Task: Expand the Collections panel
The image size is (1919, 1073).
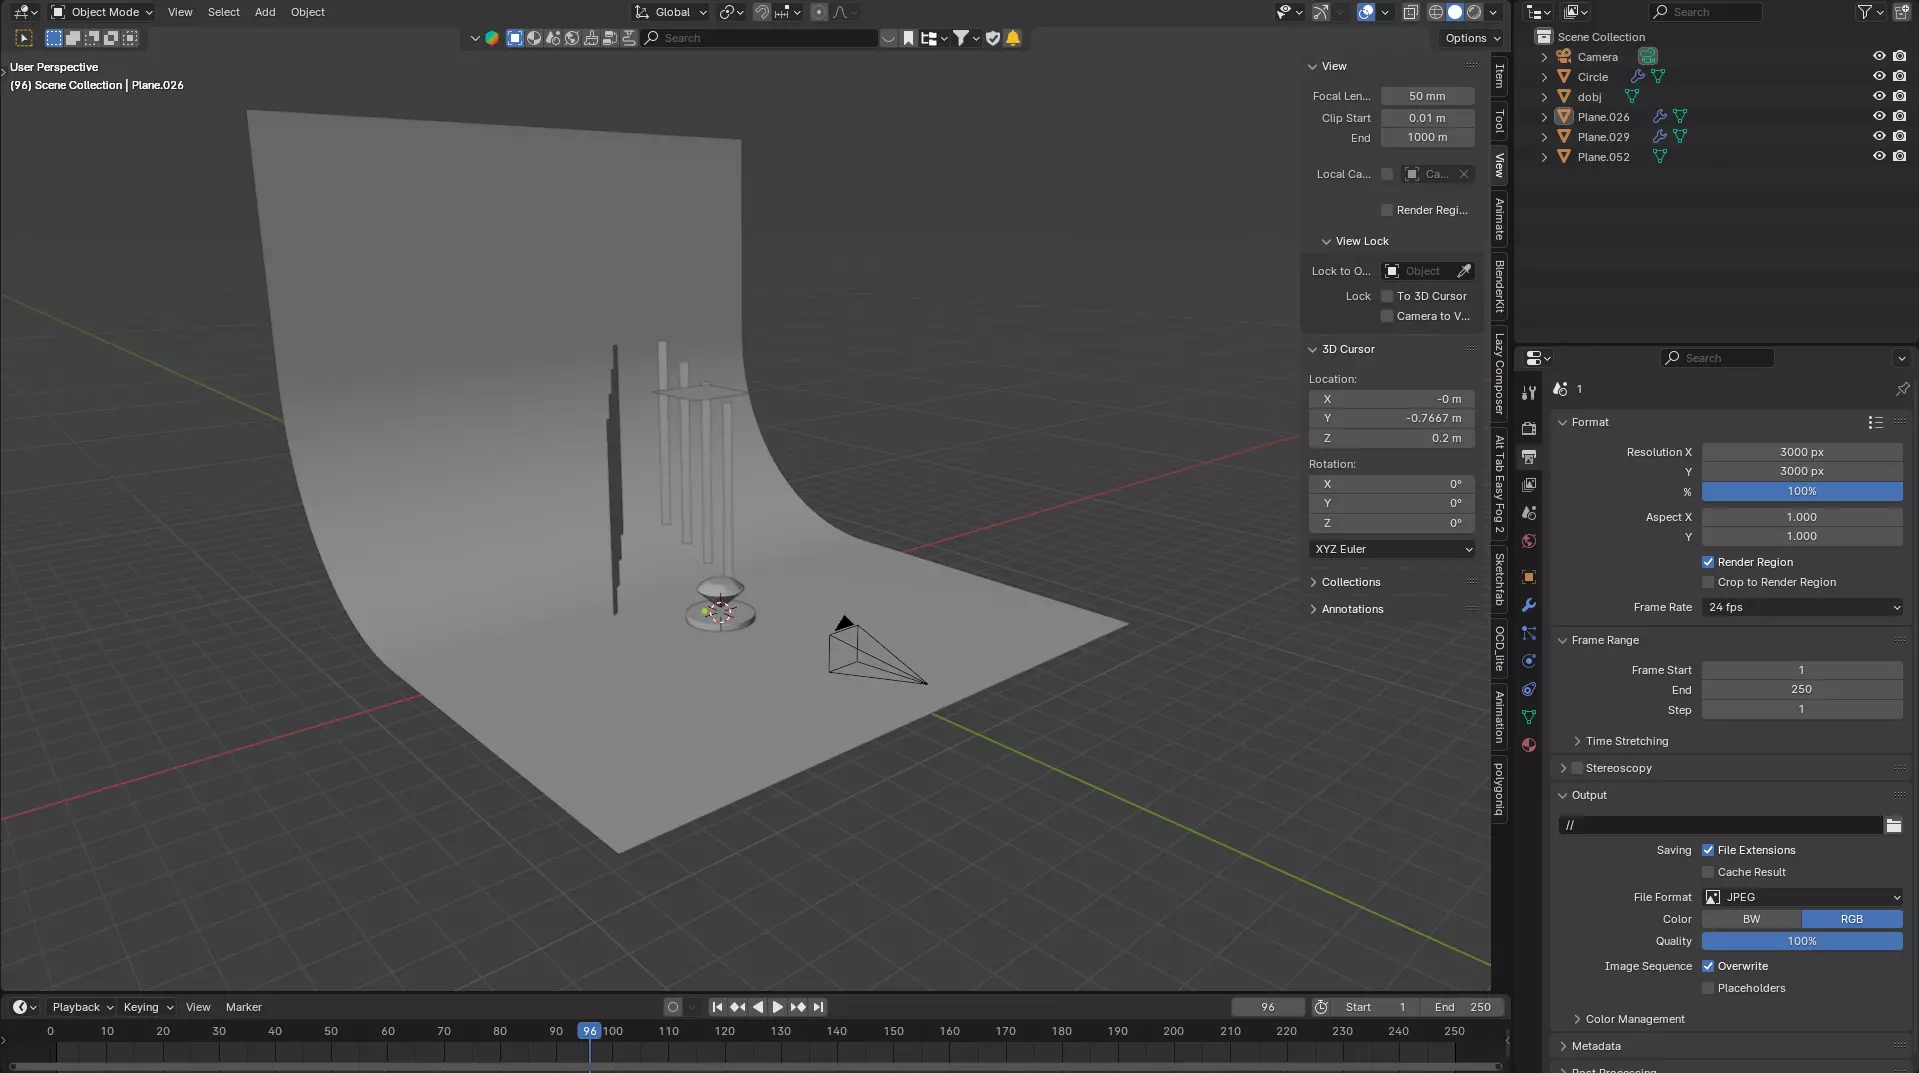Action: click(x=1350, y=582)
